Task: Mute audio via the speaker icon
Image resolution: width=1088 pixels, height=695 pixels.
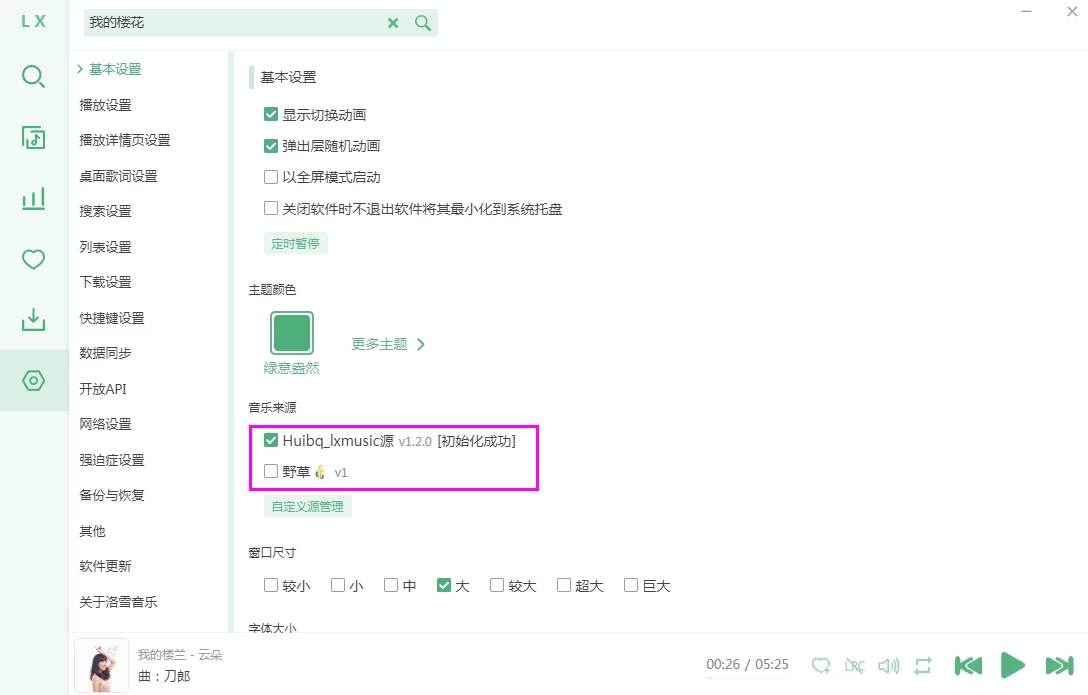Action: coord(889,665)
